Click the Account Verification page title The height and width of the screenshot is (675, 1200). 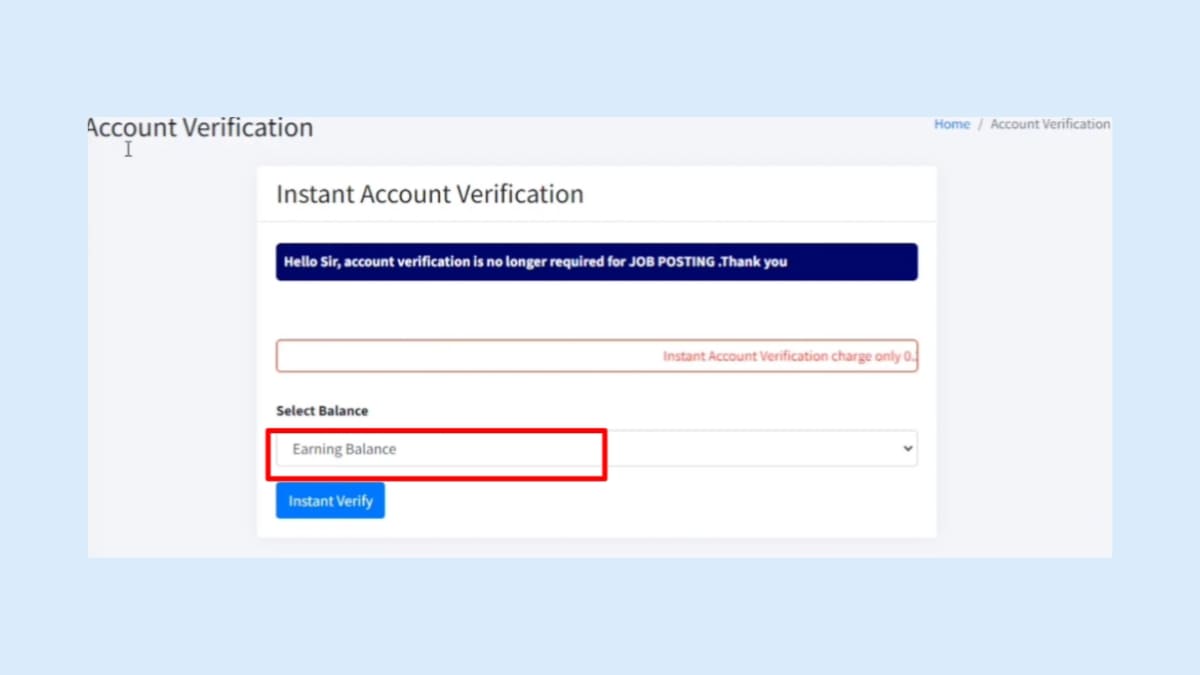click(200, 128)
